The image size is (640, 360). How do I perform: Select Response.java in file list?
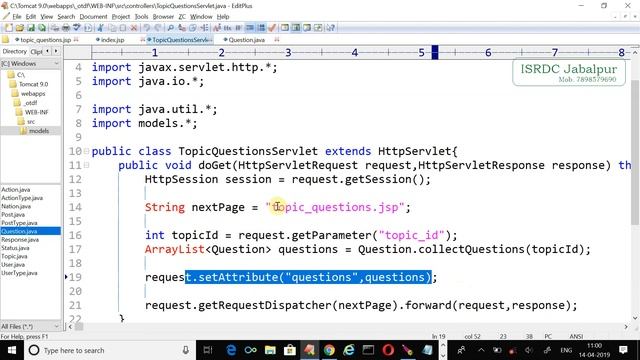pyautogui.click(x=20, y=240)
